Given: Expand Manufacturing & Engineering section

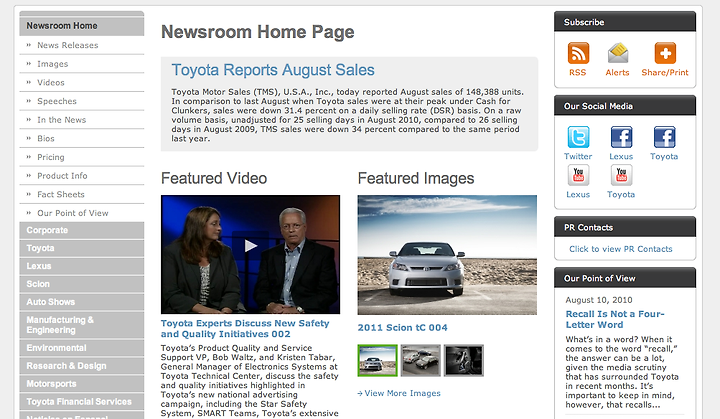Looking at the screenshot, I should tap(82, 325).
